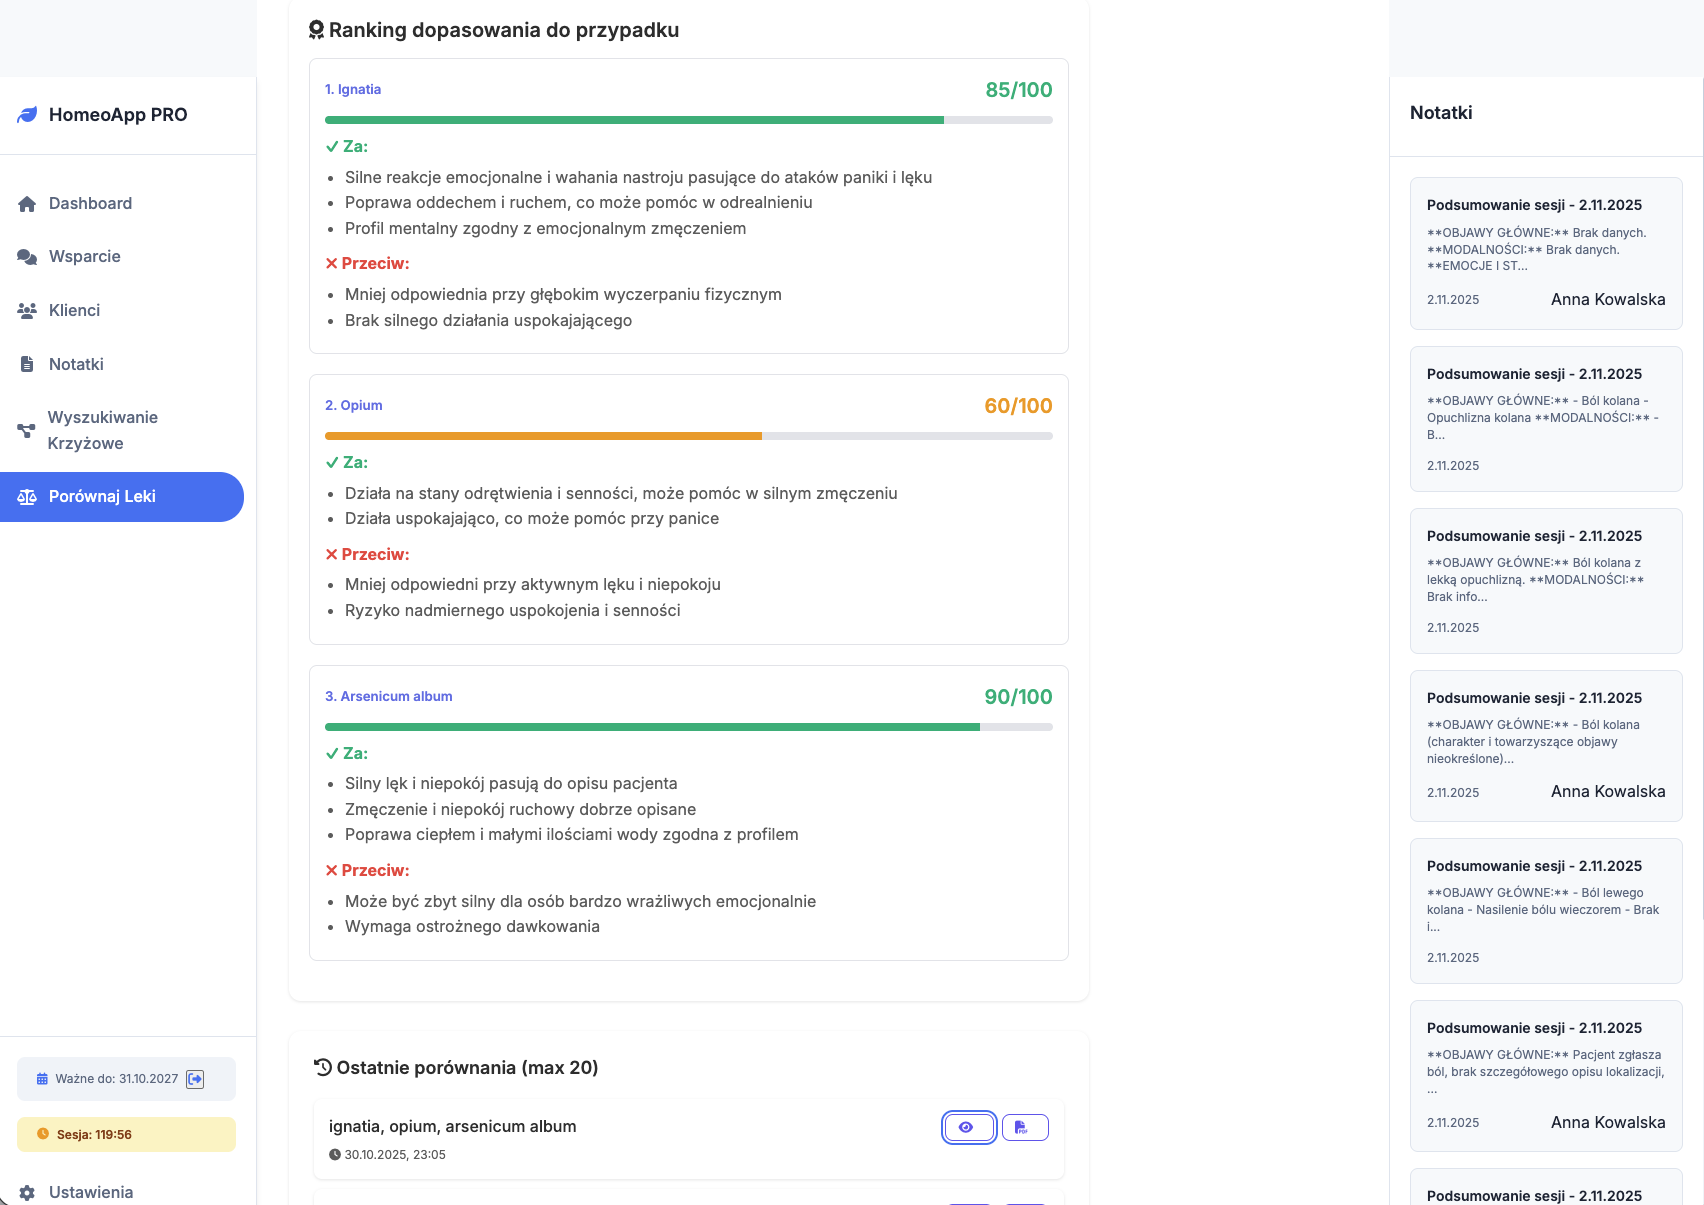Click the Wyszukiwanie Krzyżowe nodes icon
This screenshot has width=1704, height=1205.
point(27,431)
